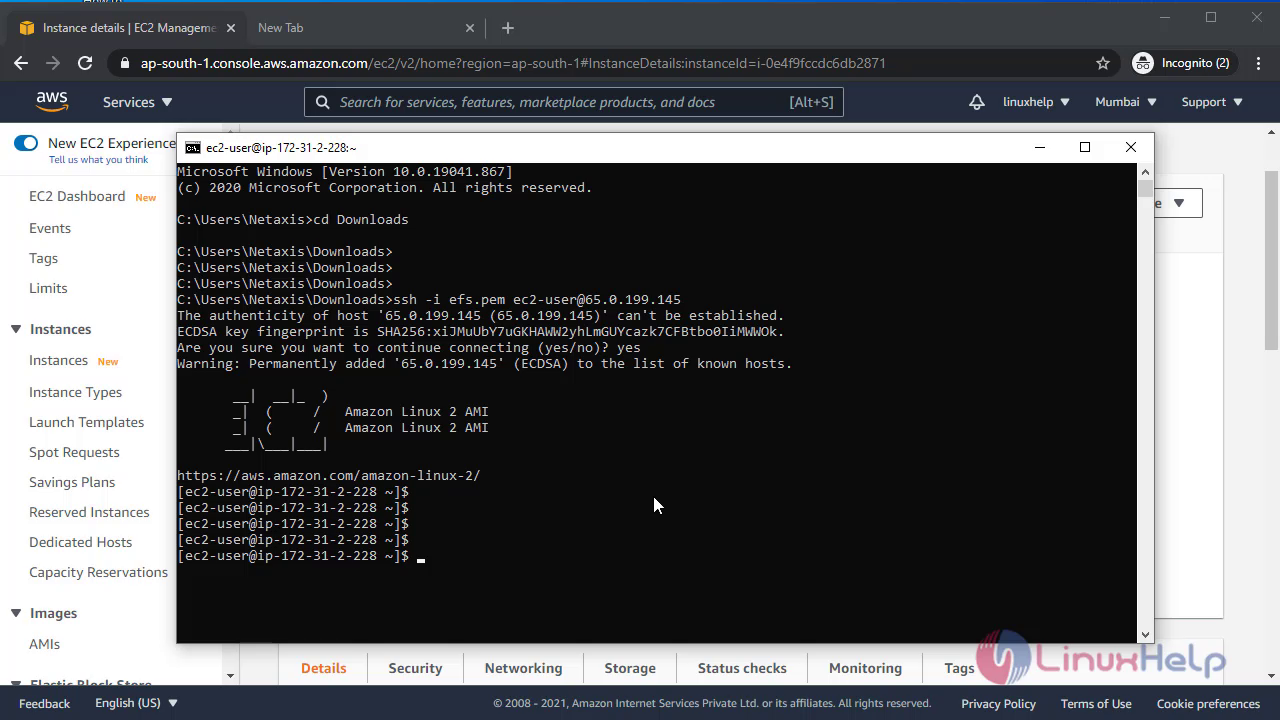Switch to the Storage tab
This screenshot has width=1280, height=720.
pos(630,668)
